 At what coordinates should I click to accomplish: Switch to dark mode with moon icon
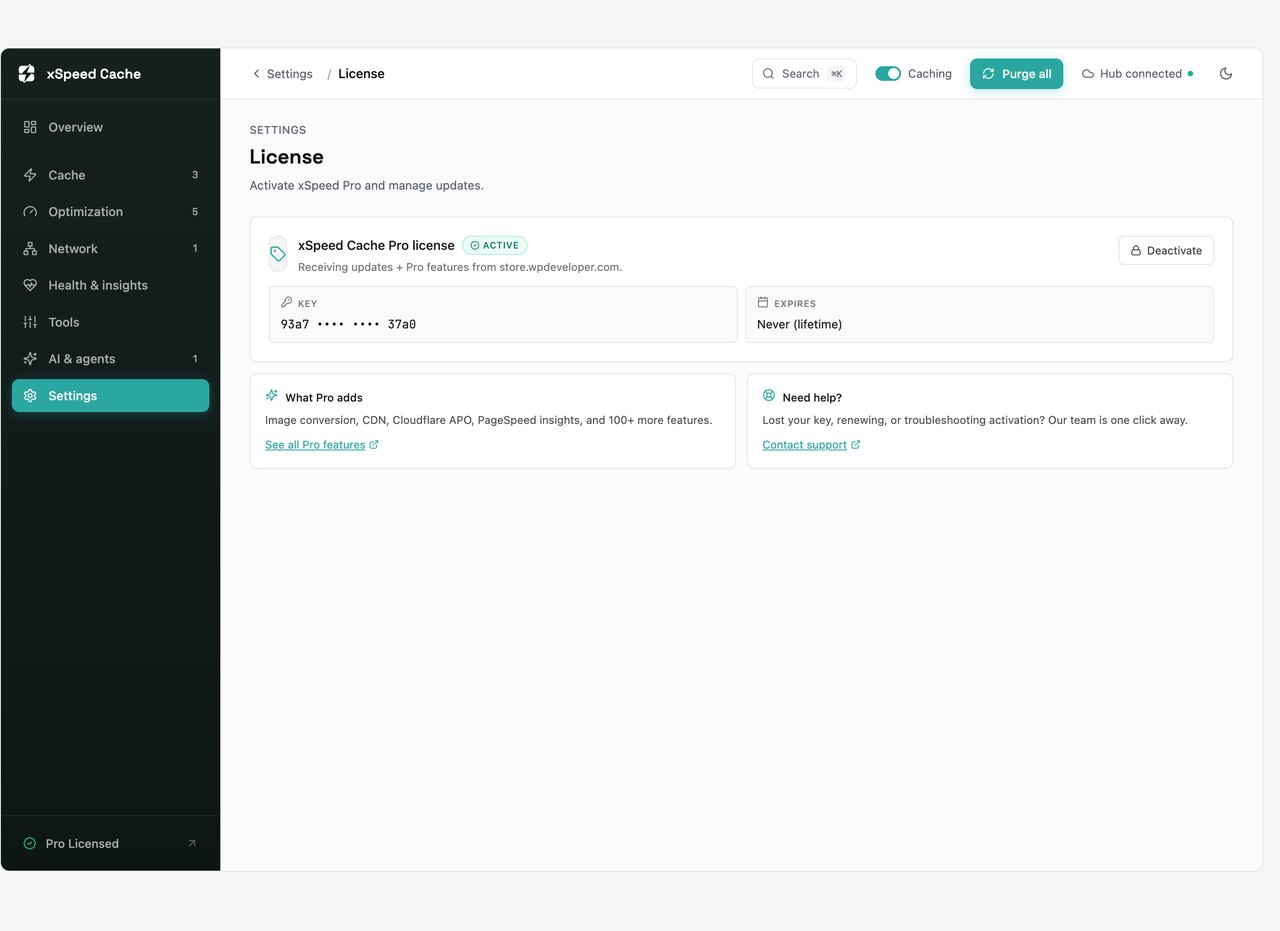click(x=1226, y=74)
